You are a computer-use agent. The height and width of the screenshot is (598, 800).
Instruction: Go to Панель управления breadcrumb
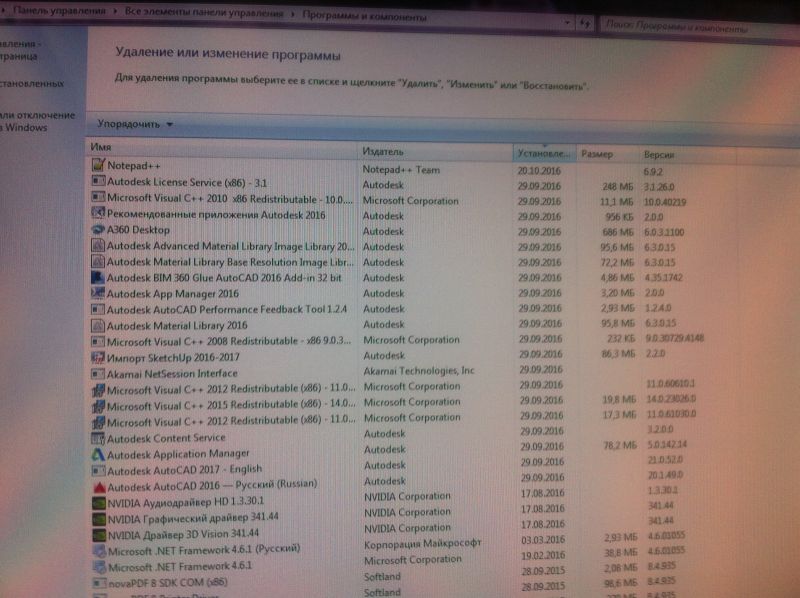pyautogui.click(x=60, y=11)
